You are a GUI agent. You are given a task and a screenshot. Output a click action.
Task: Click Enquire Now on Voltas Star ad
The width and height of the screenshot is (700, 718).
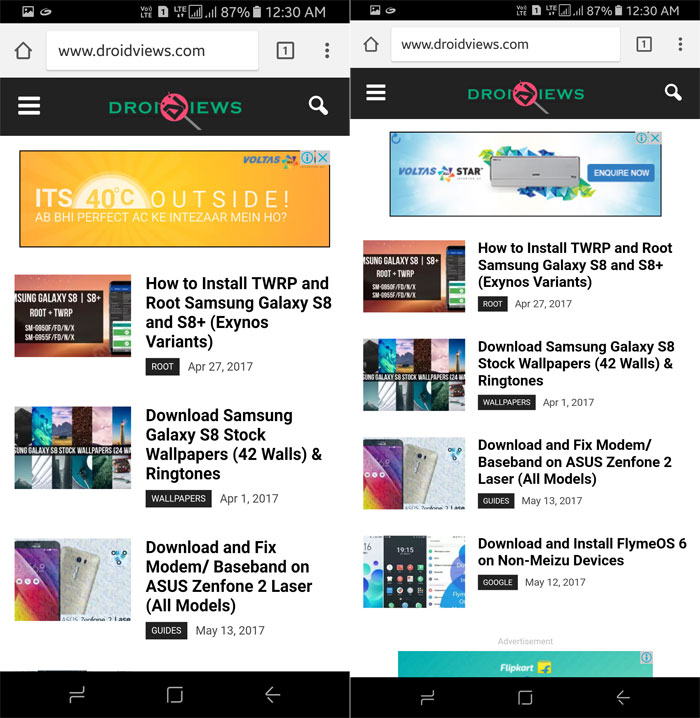(x=621, y=173)
